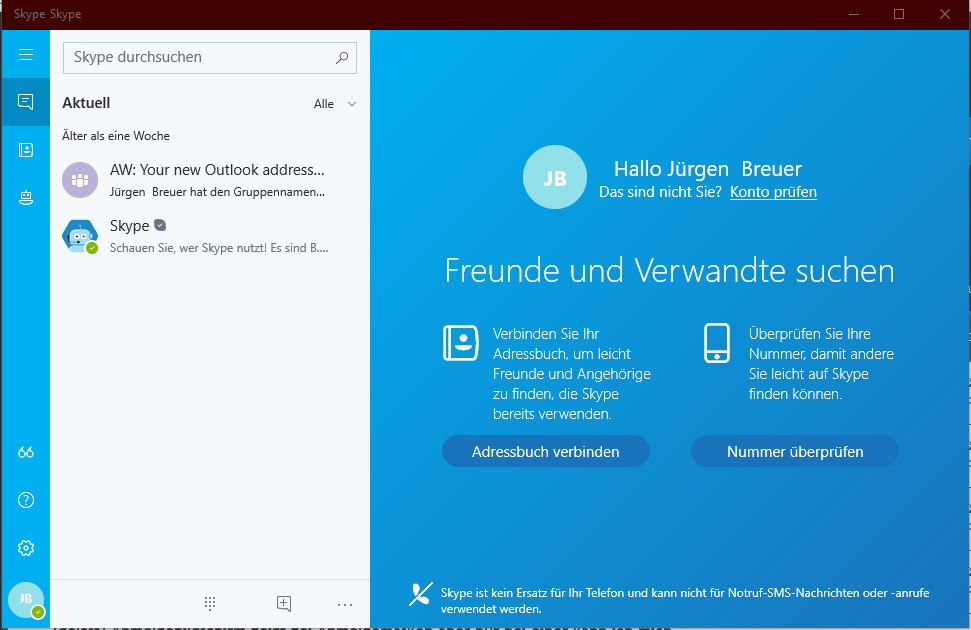The width and height of the screenshot is (971, 630).
Task: Start a new chat with the plus icon
Action: [x=284, y=603]
